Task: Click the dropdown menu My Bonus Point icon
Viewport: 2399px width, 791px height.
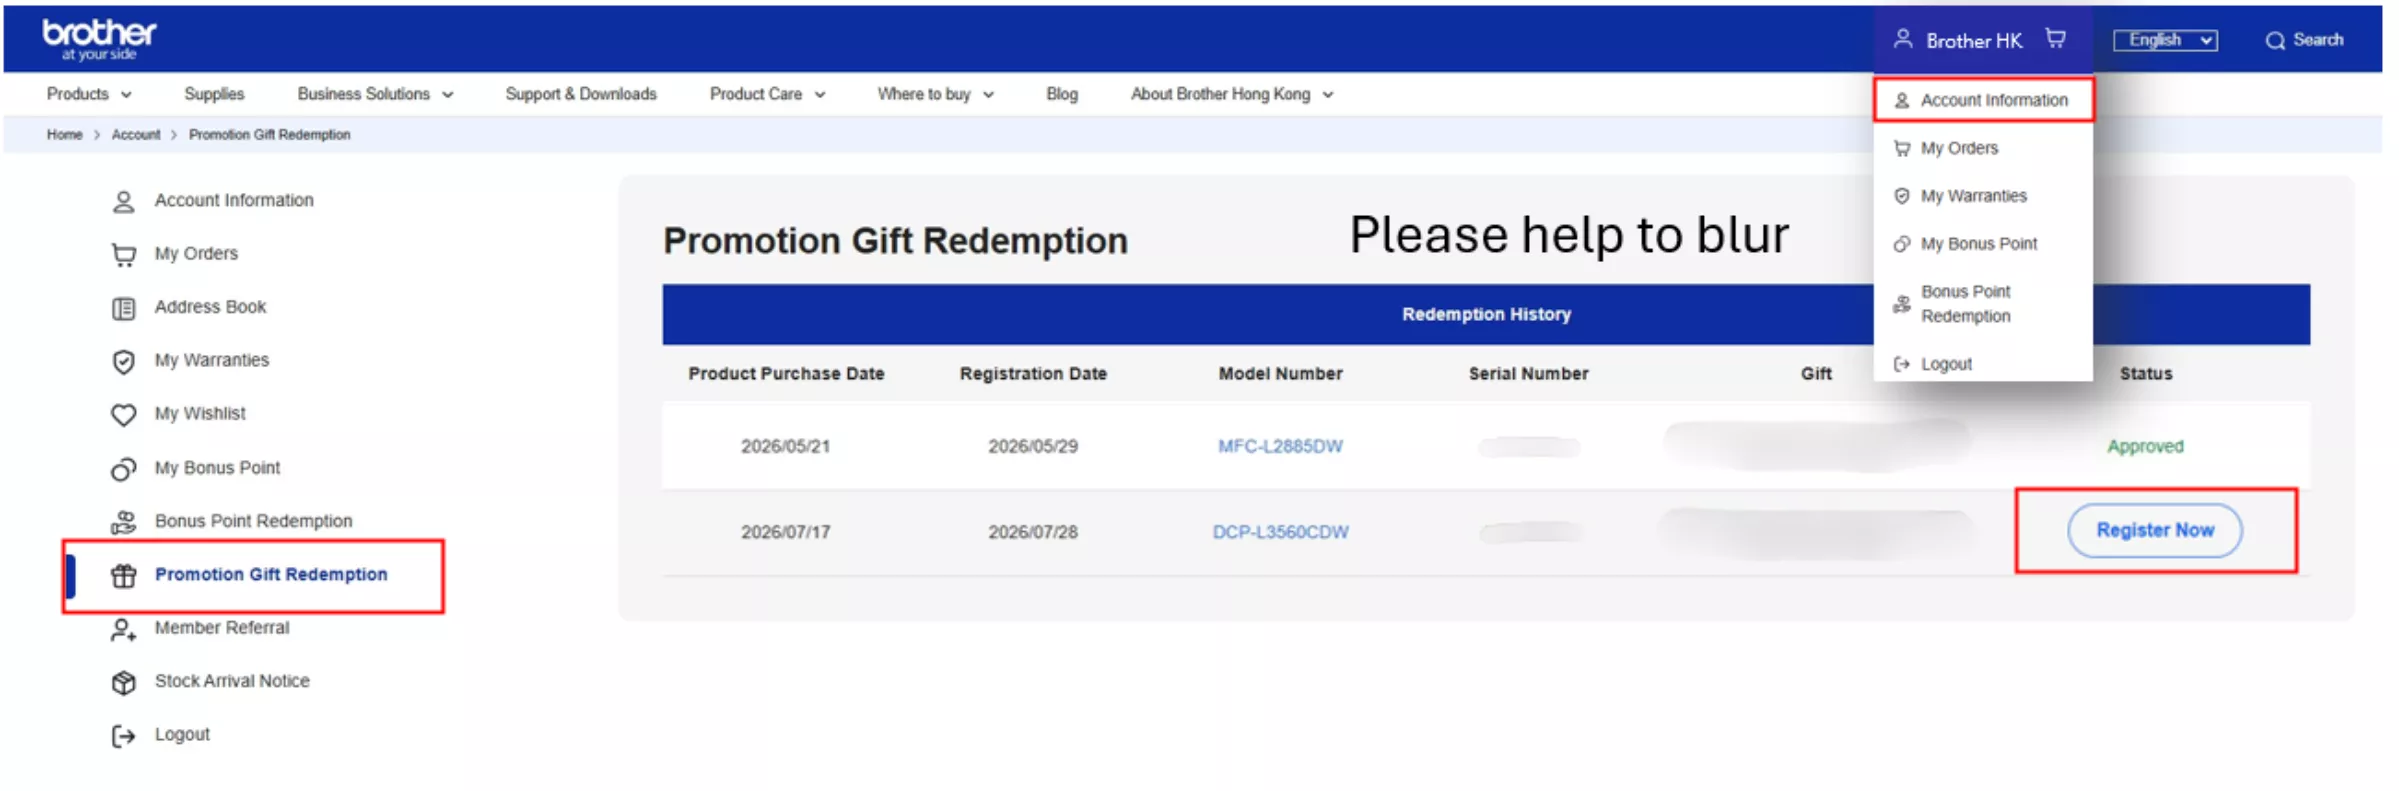Action: pyautogui.click(x=1901, y=244)
